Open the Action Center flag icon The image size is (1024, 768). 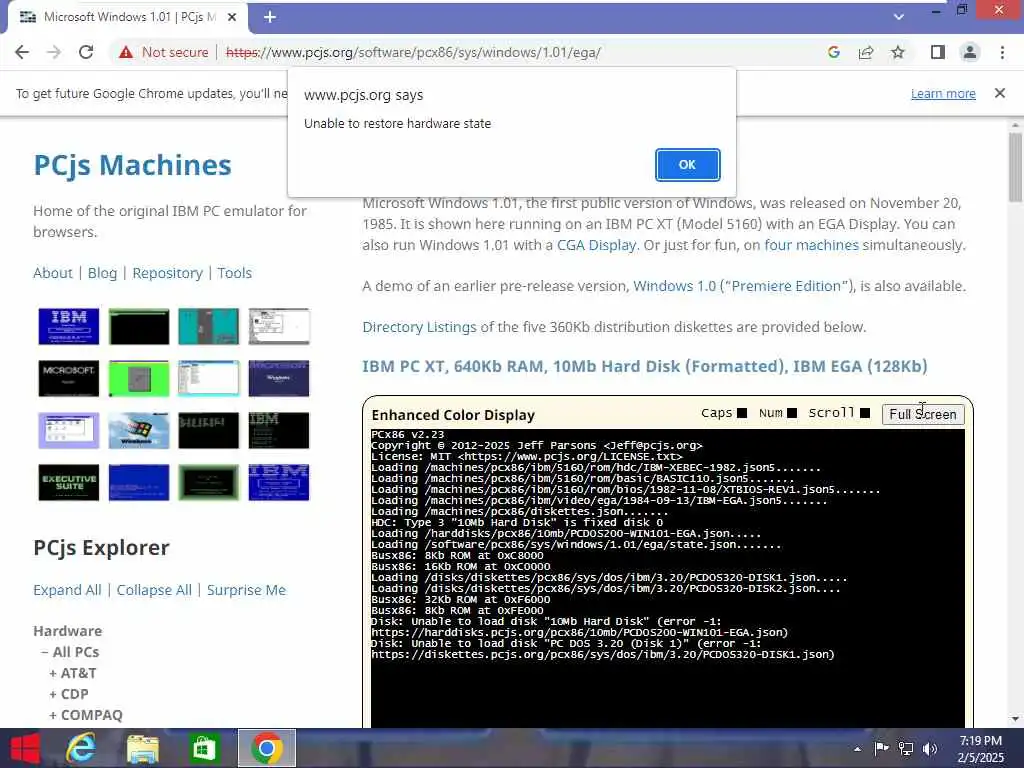coord(881,748)
